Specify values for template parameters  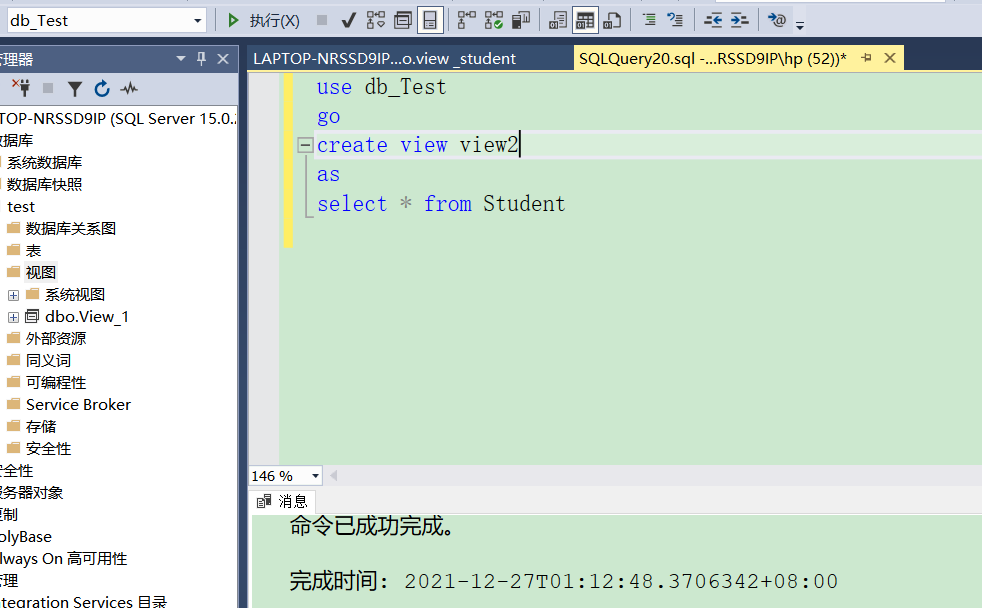777,21
